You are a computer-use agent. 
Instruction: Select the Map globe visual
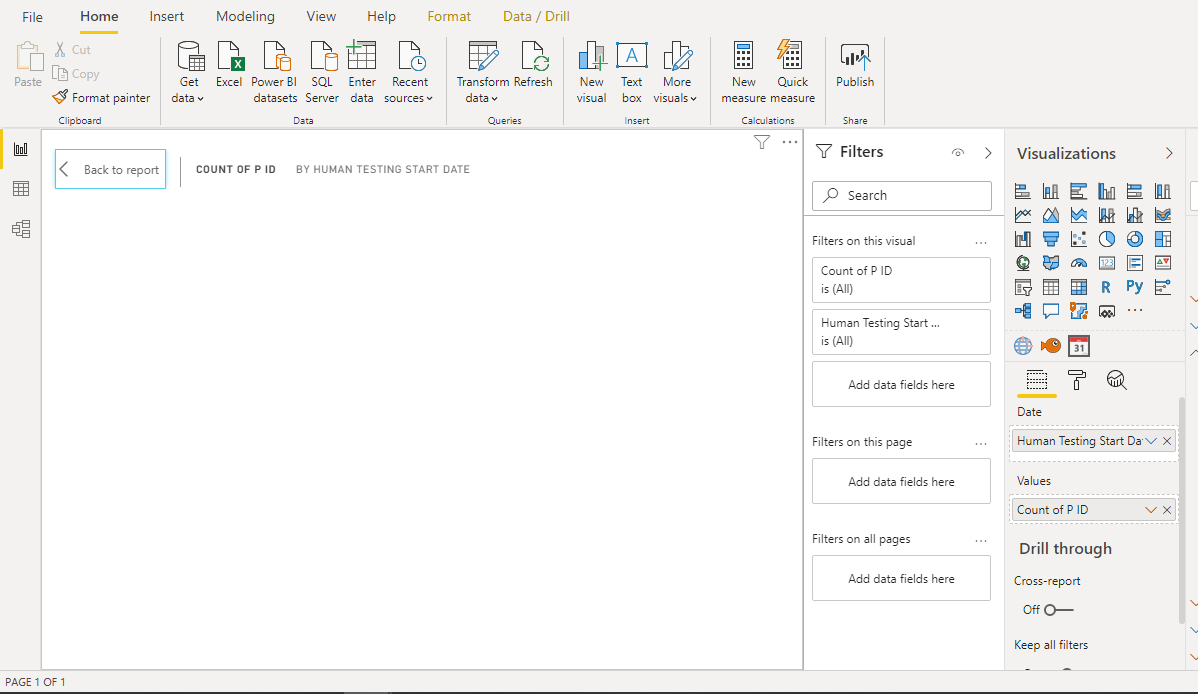point(1023,263)
